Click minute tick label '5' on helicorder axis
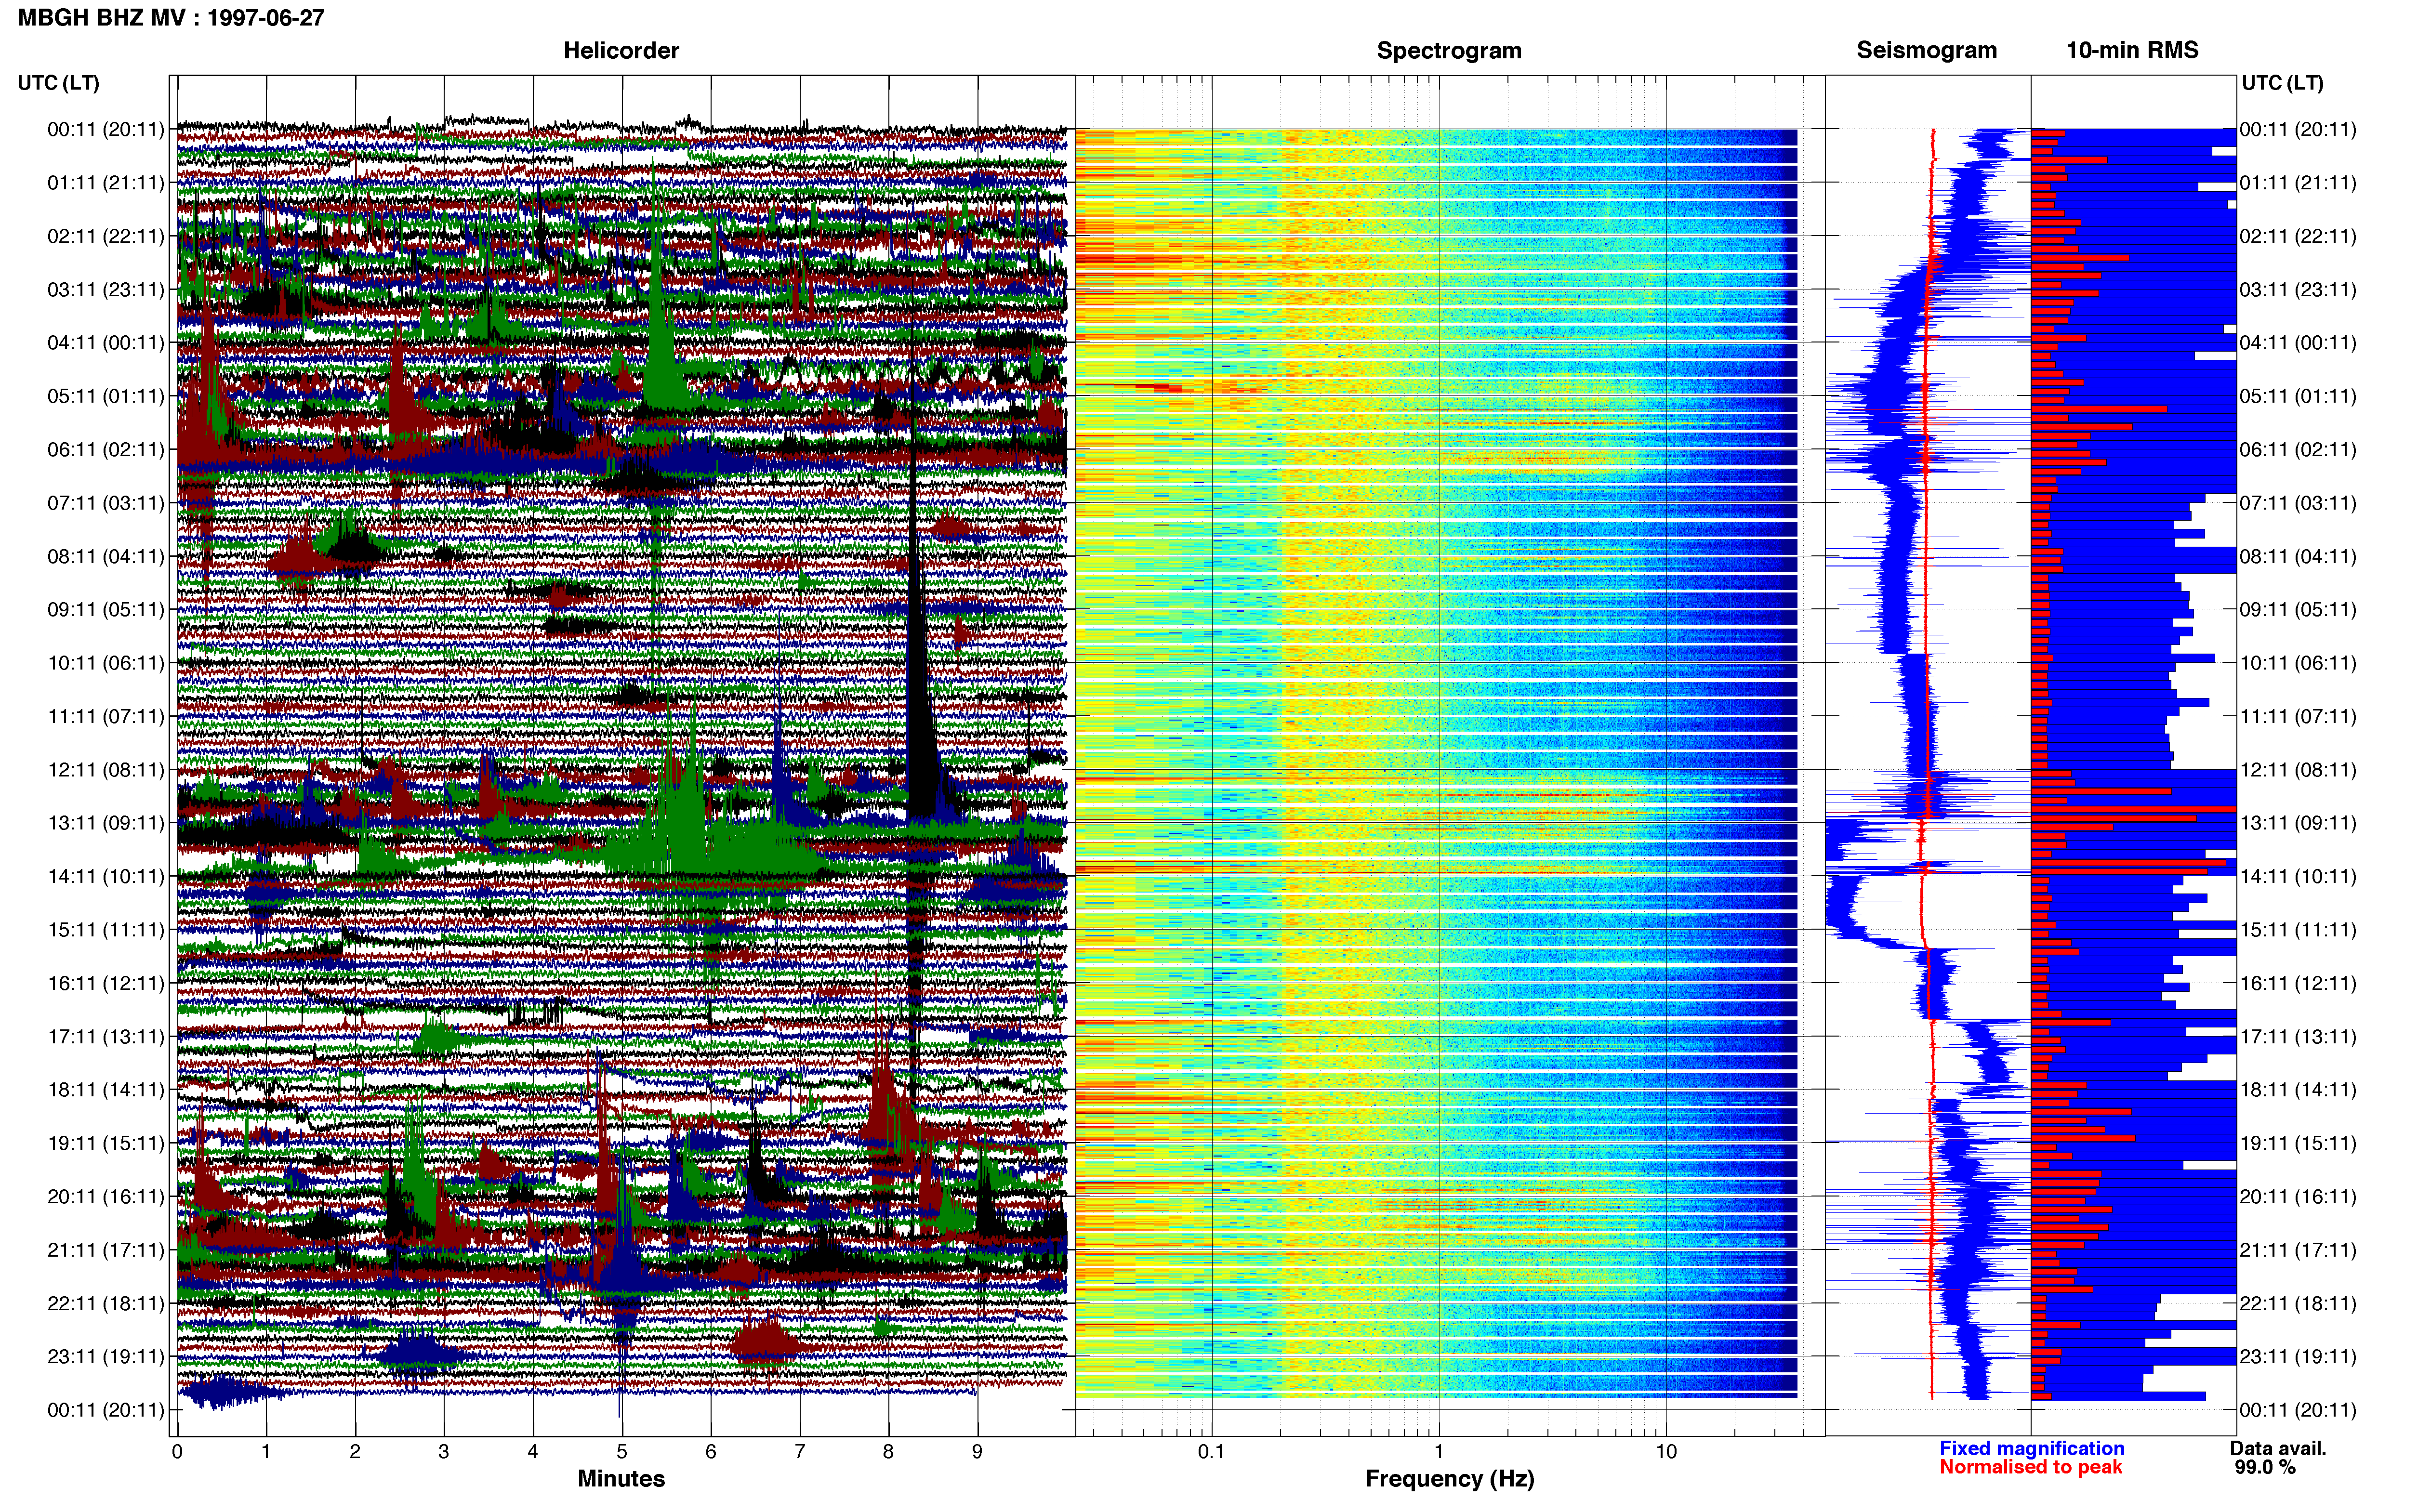Viewport: 2418px width, 1512px height. 622,1452
